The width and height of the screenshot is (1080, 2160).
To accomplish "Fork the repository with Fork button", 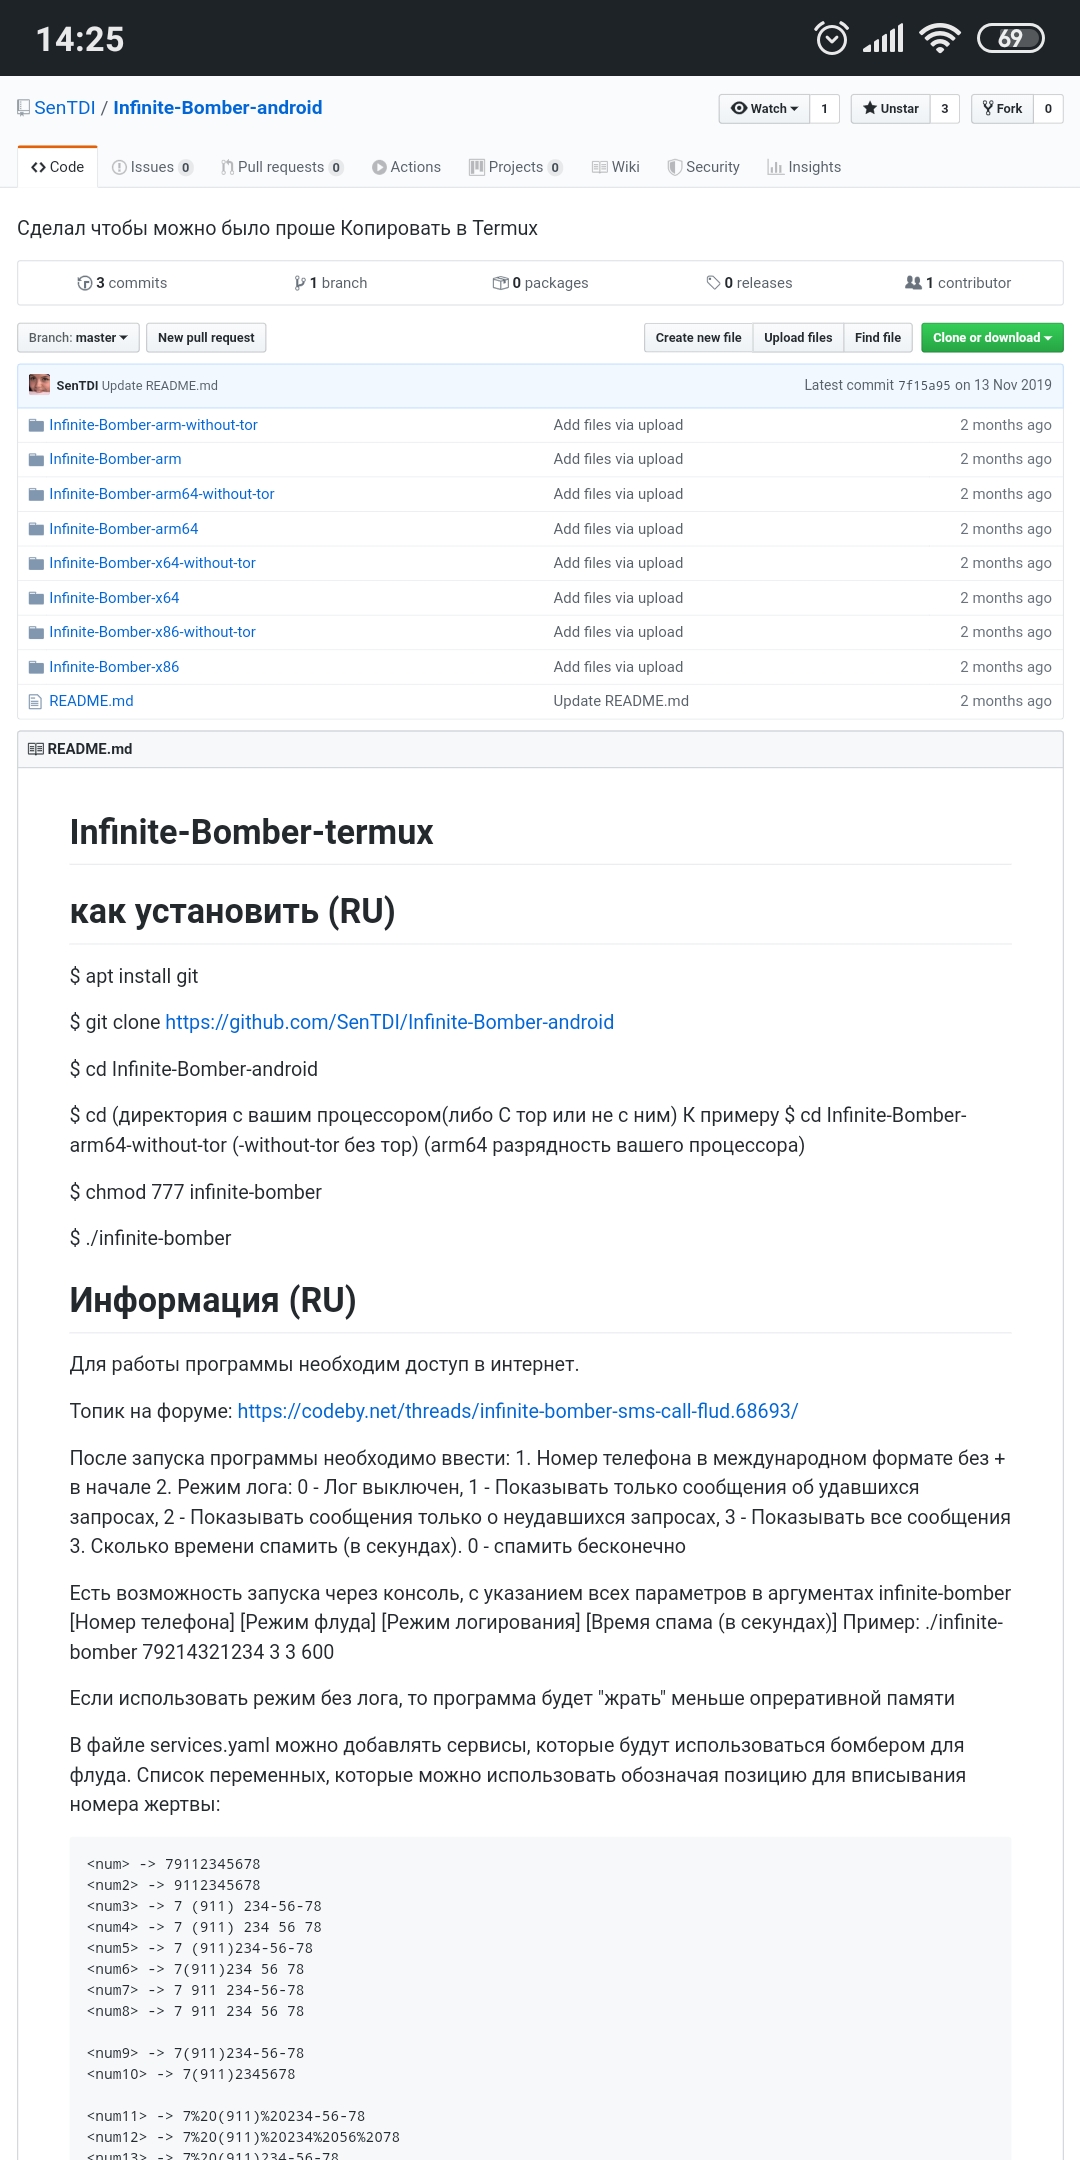I will coord(1002,108).
